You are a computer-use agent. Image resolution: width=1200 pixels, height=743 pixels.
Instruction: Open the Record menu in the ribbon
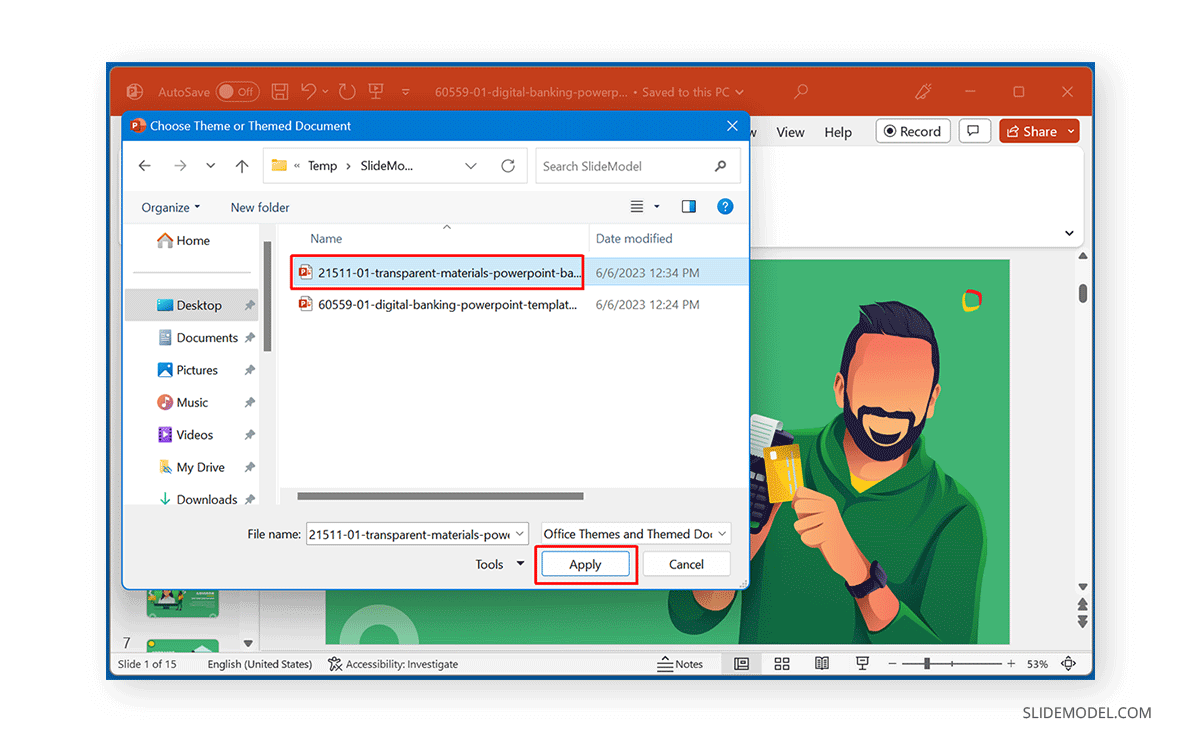tap(912, 130)
